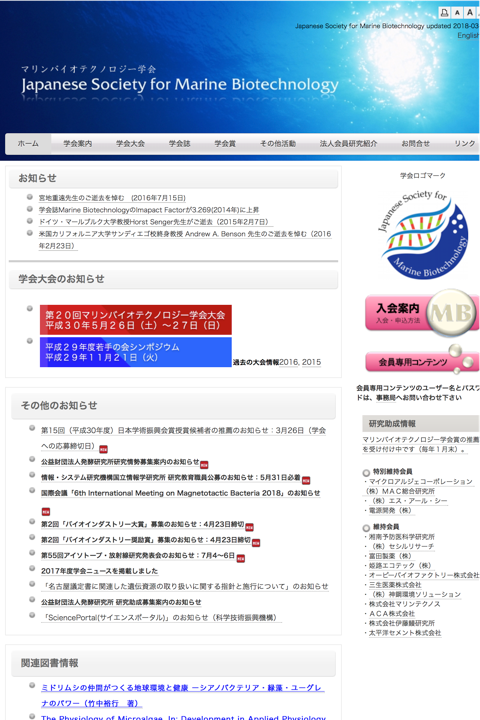Open 公益財団法人発酵研究所研究情勢募集案内 notice
Image resolution: width=480 pixels, height=720 pixels.
[x=120, y=462]
